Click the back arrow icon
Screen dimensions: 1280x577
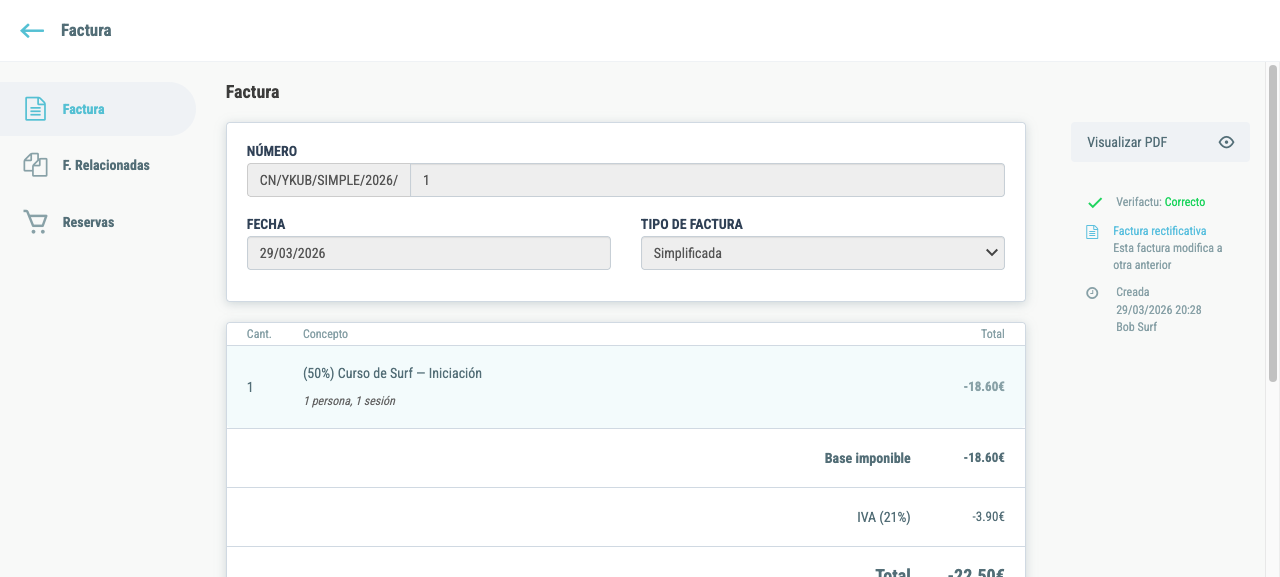point(32,31)
